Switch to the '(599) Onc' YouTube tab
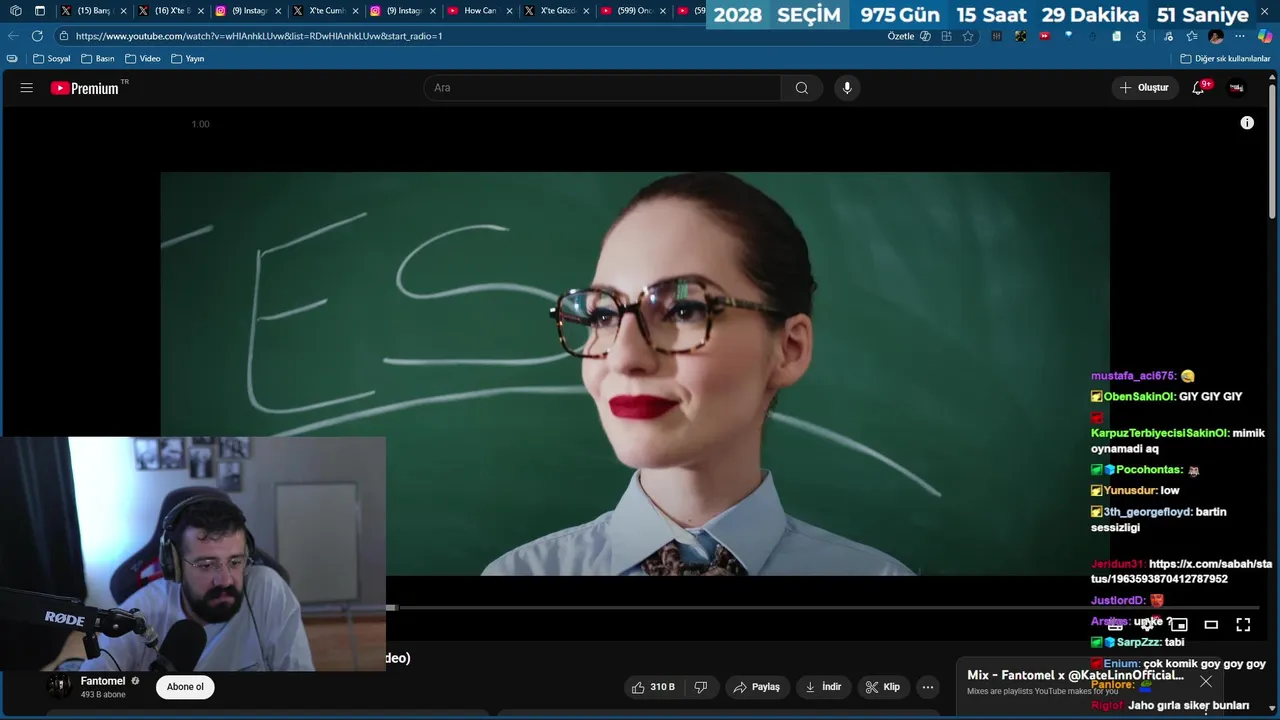 click(634, 11)
